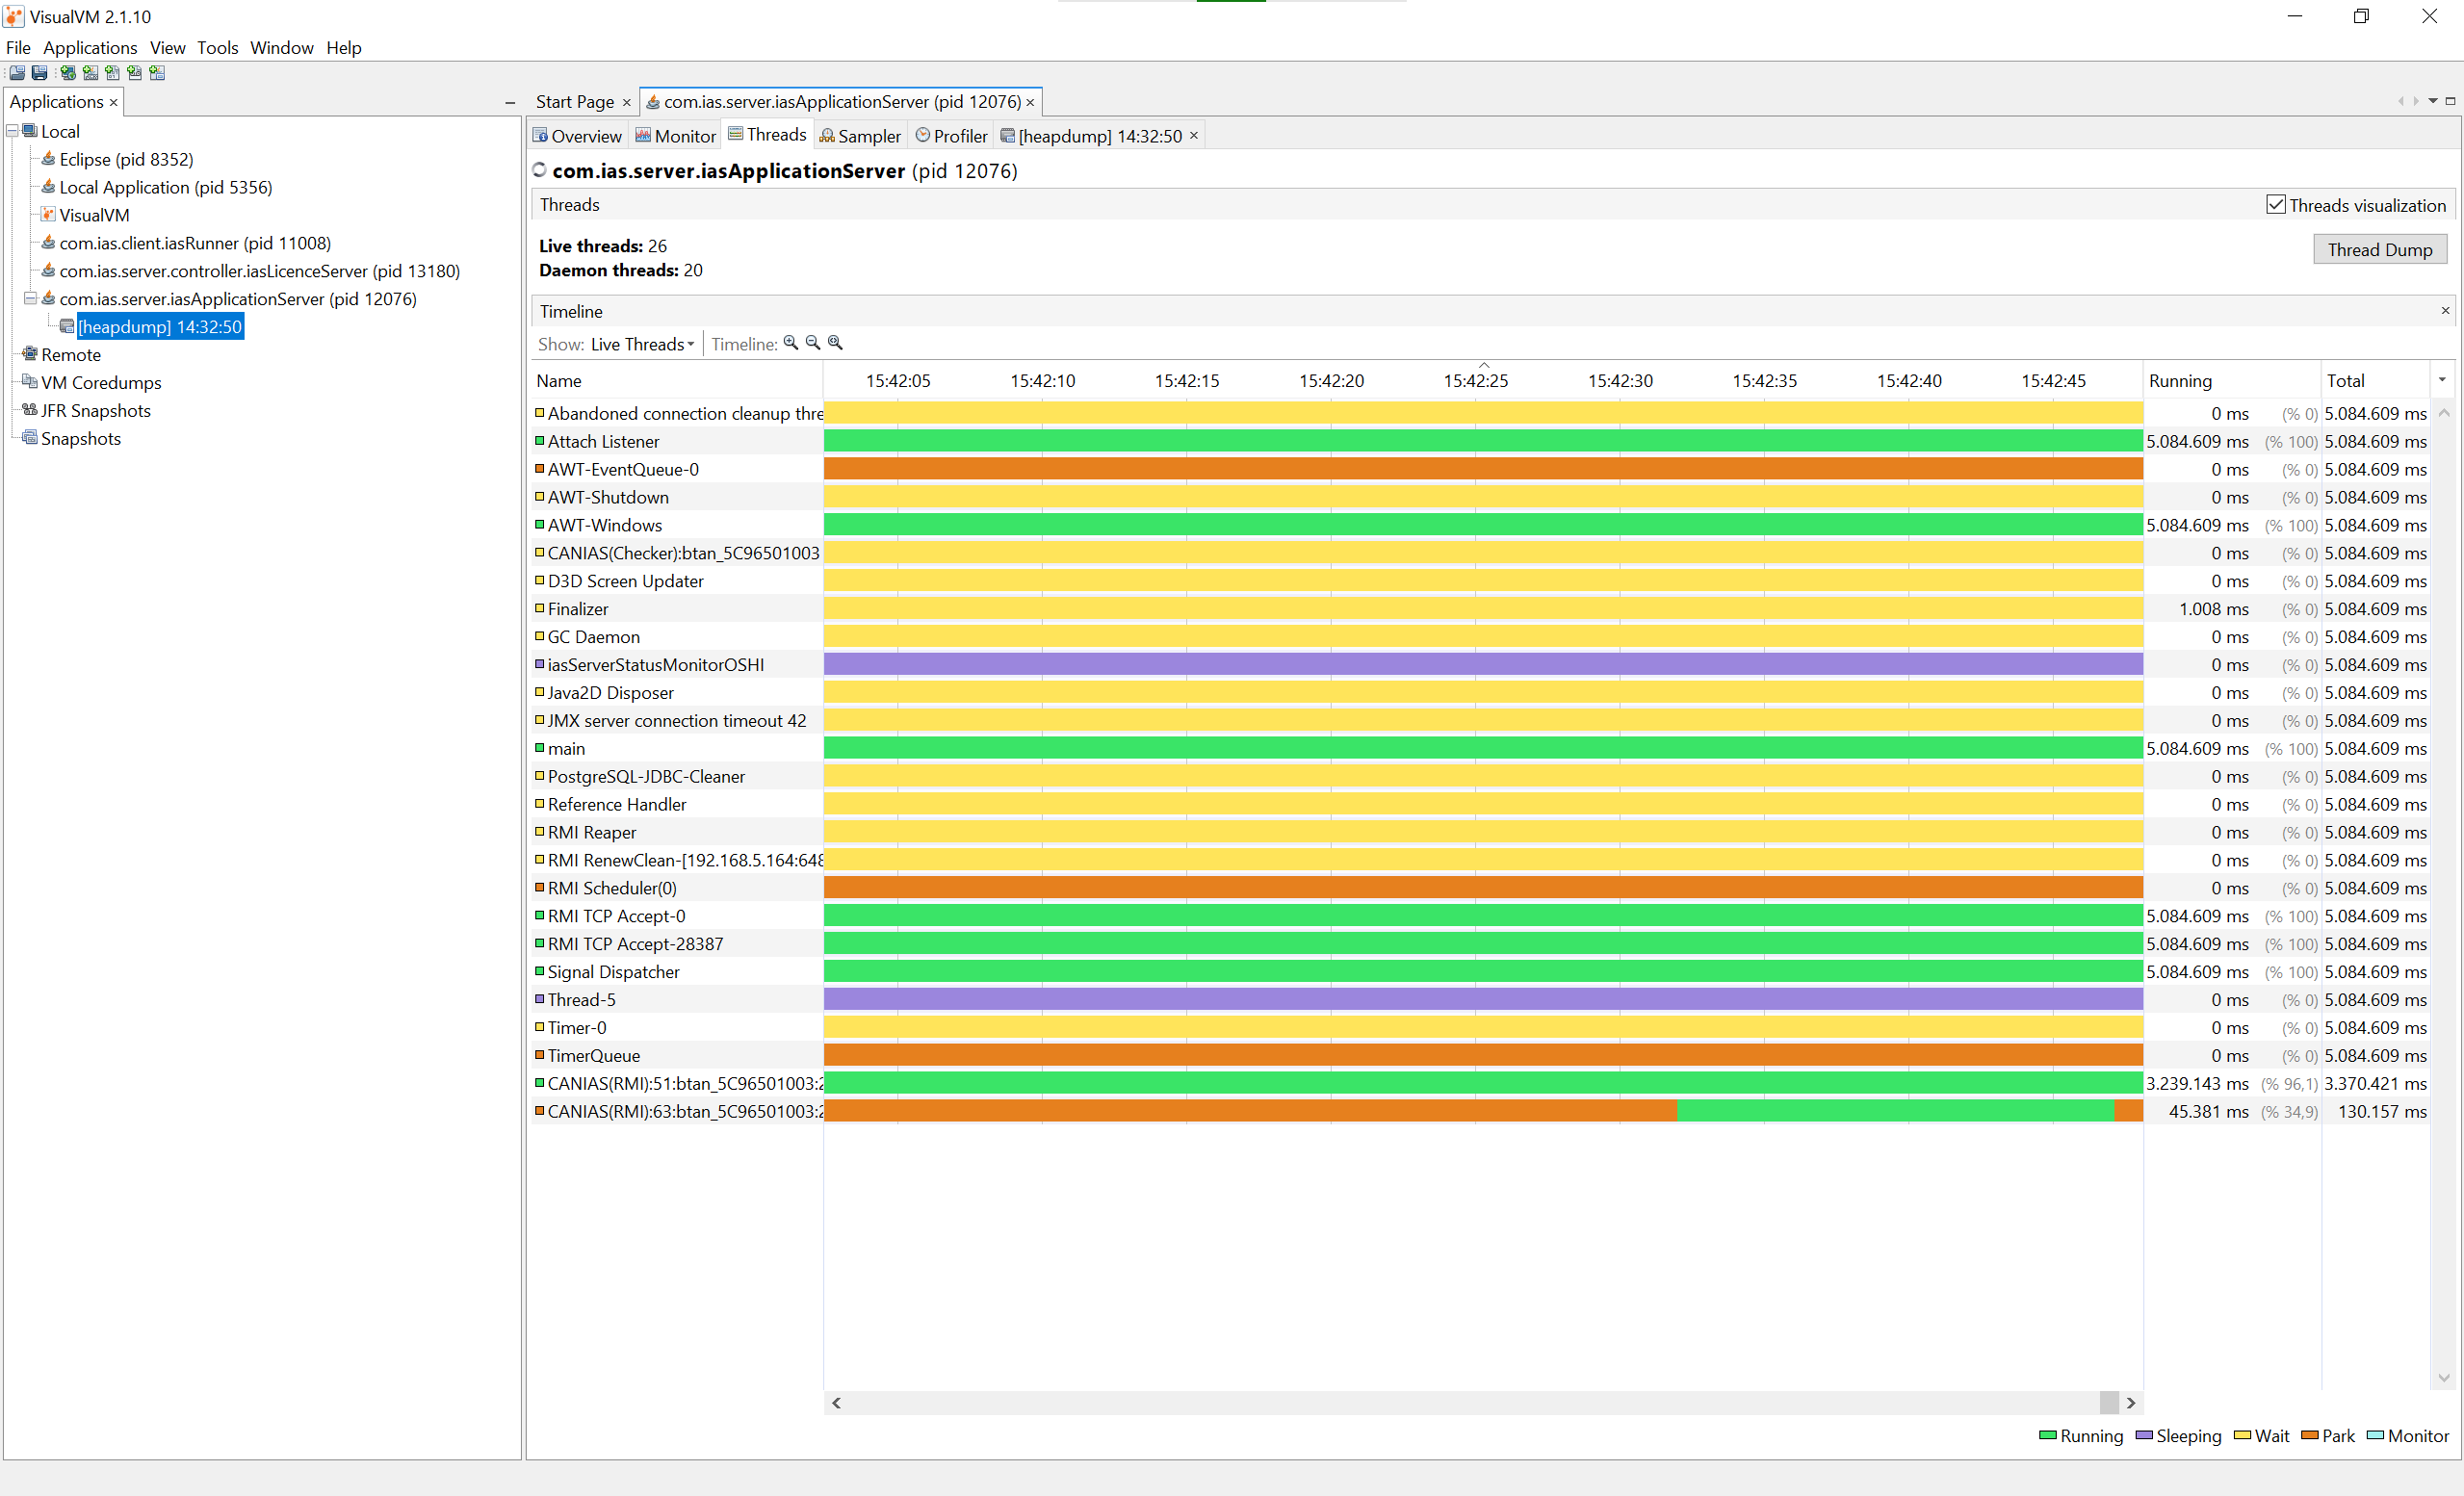The image size is (2464, 1496).
Task: Sort threads by the Name column header
Action: [677, 381]
